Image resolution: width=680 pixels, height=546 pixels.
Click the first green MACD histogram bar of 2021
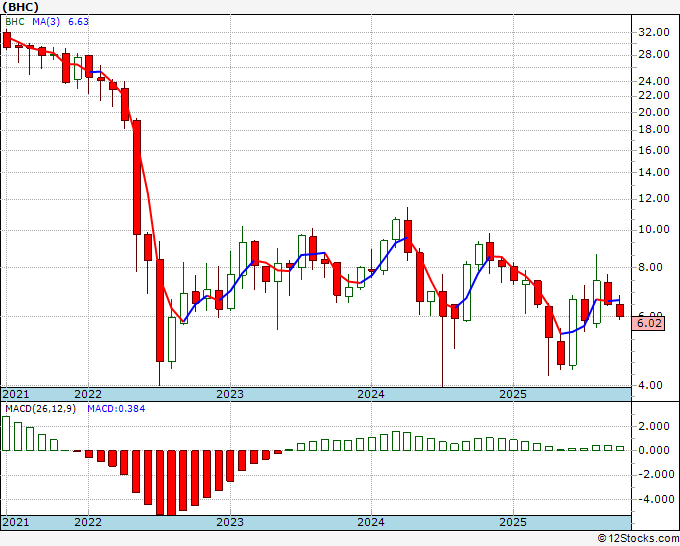coord(6,433)
